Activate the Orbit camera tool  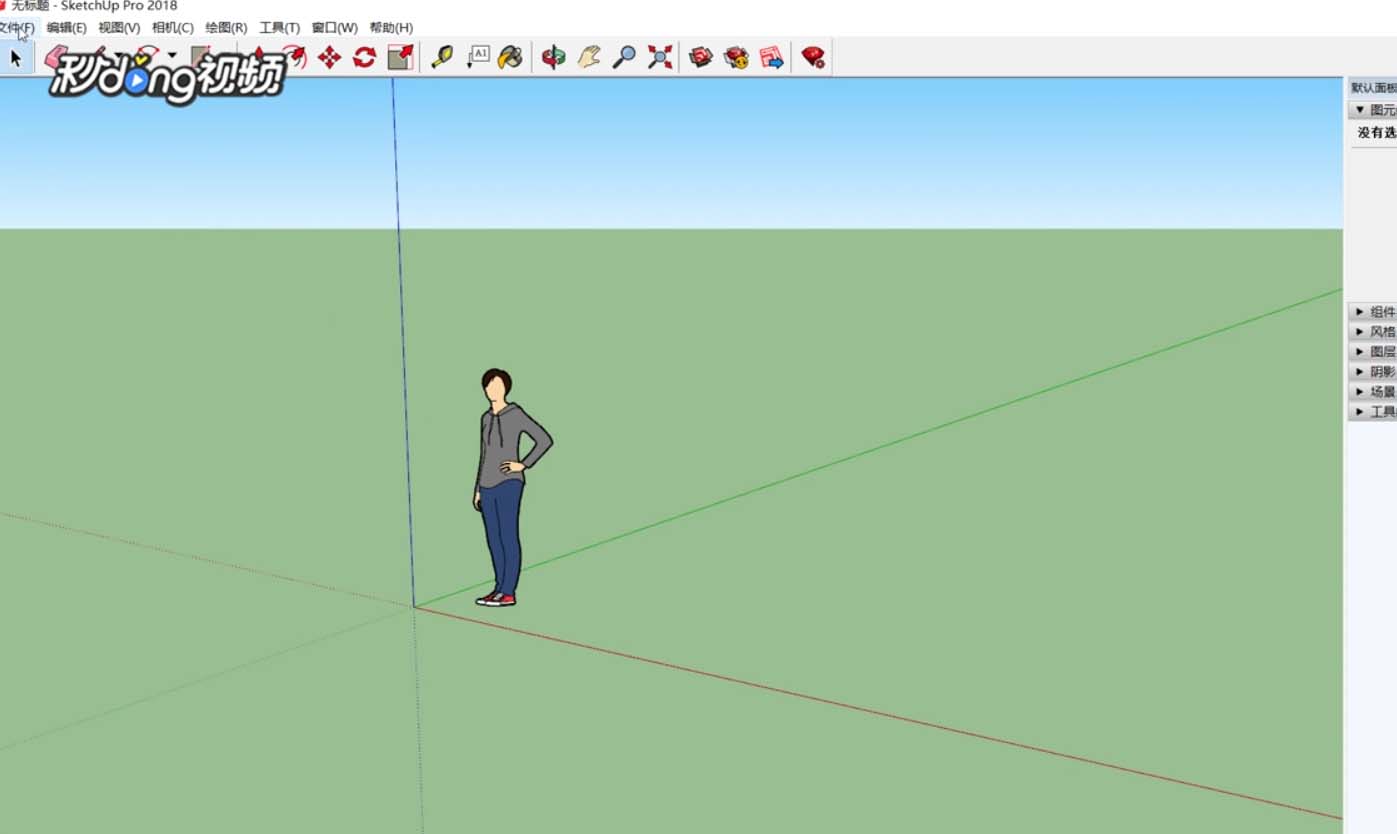(x=553, y=57)
